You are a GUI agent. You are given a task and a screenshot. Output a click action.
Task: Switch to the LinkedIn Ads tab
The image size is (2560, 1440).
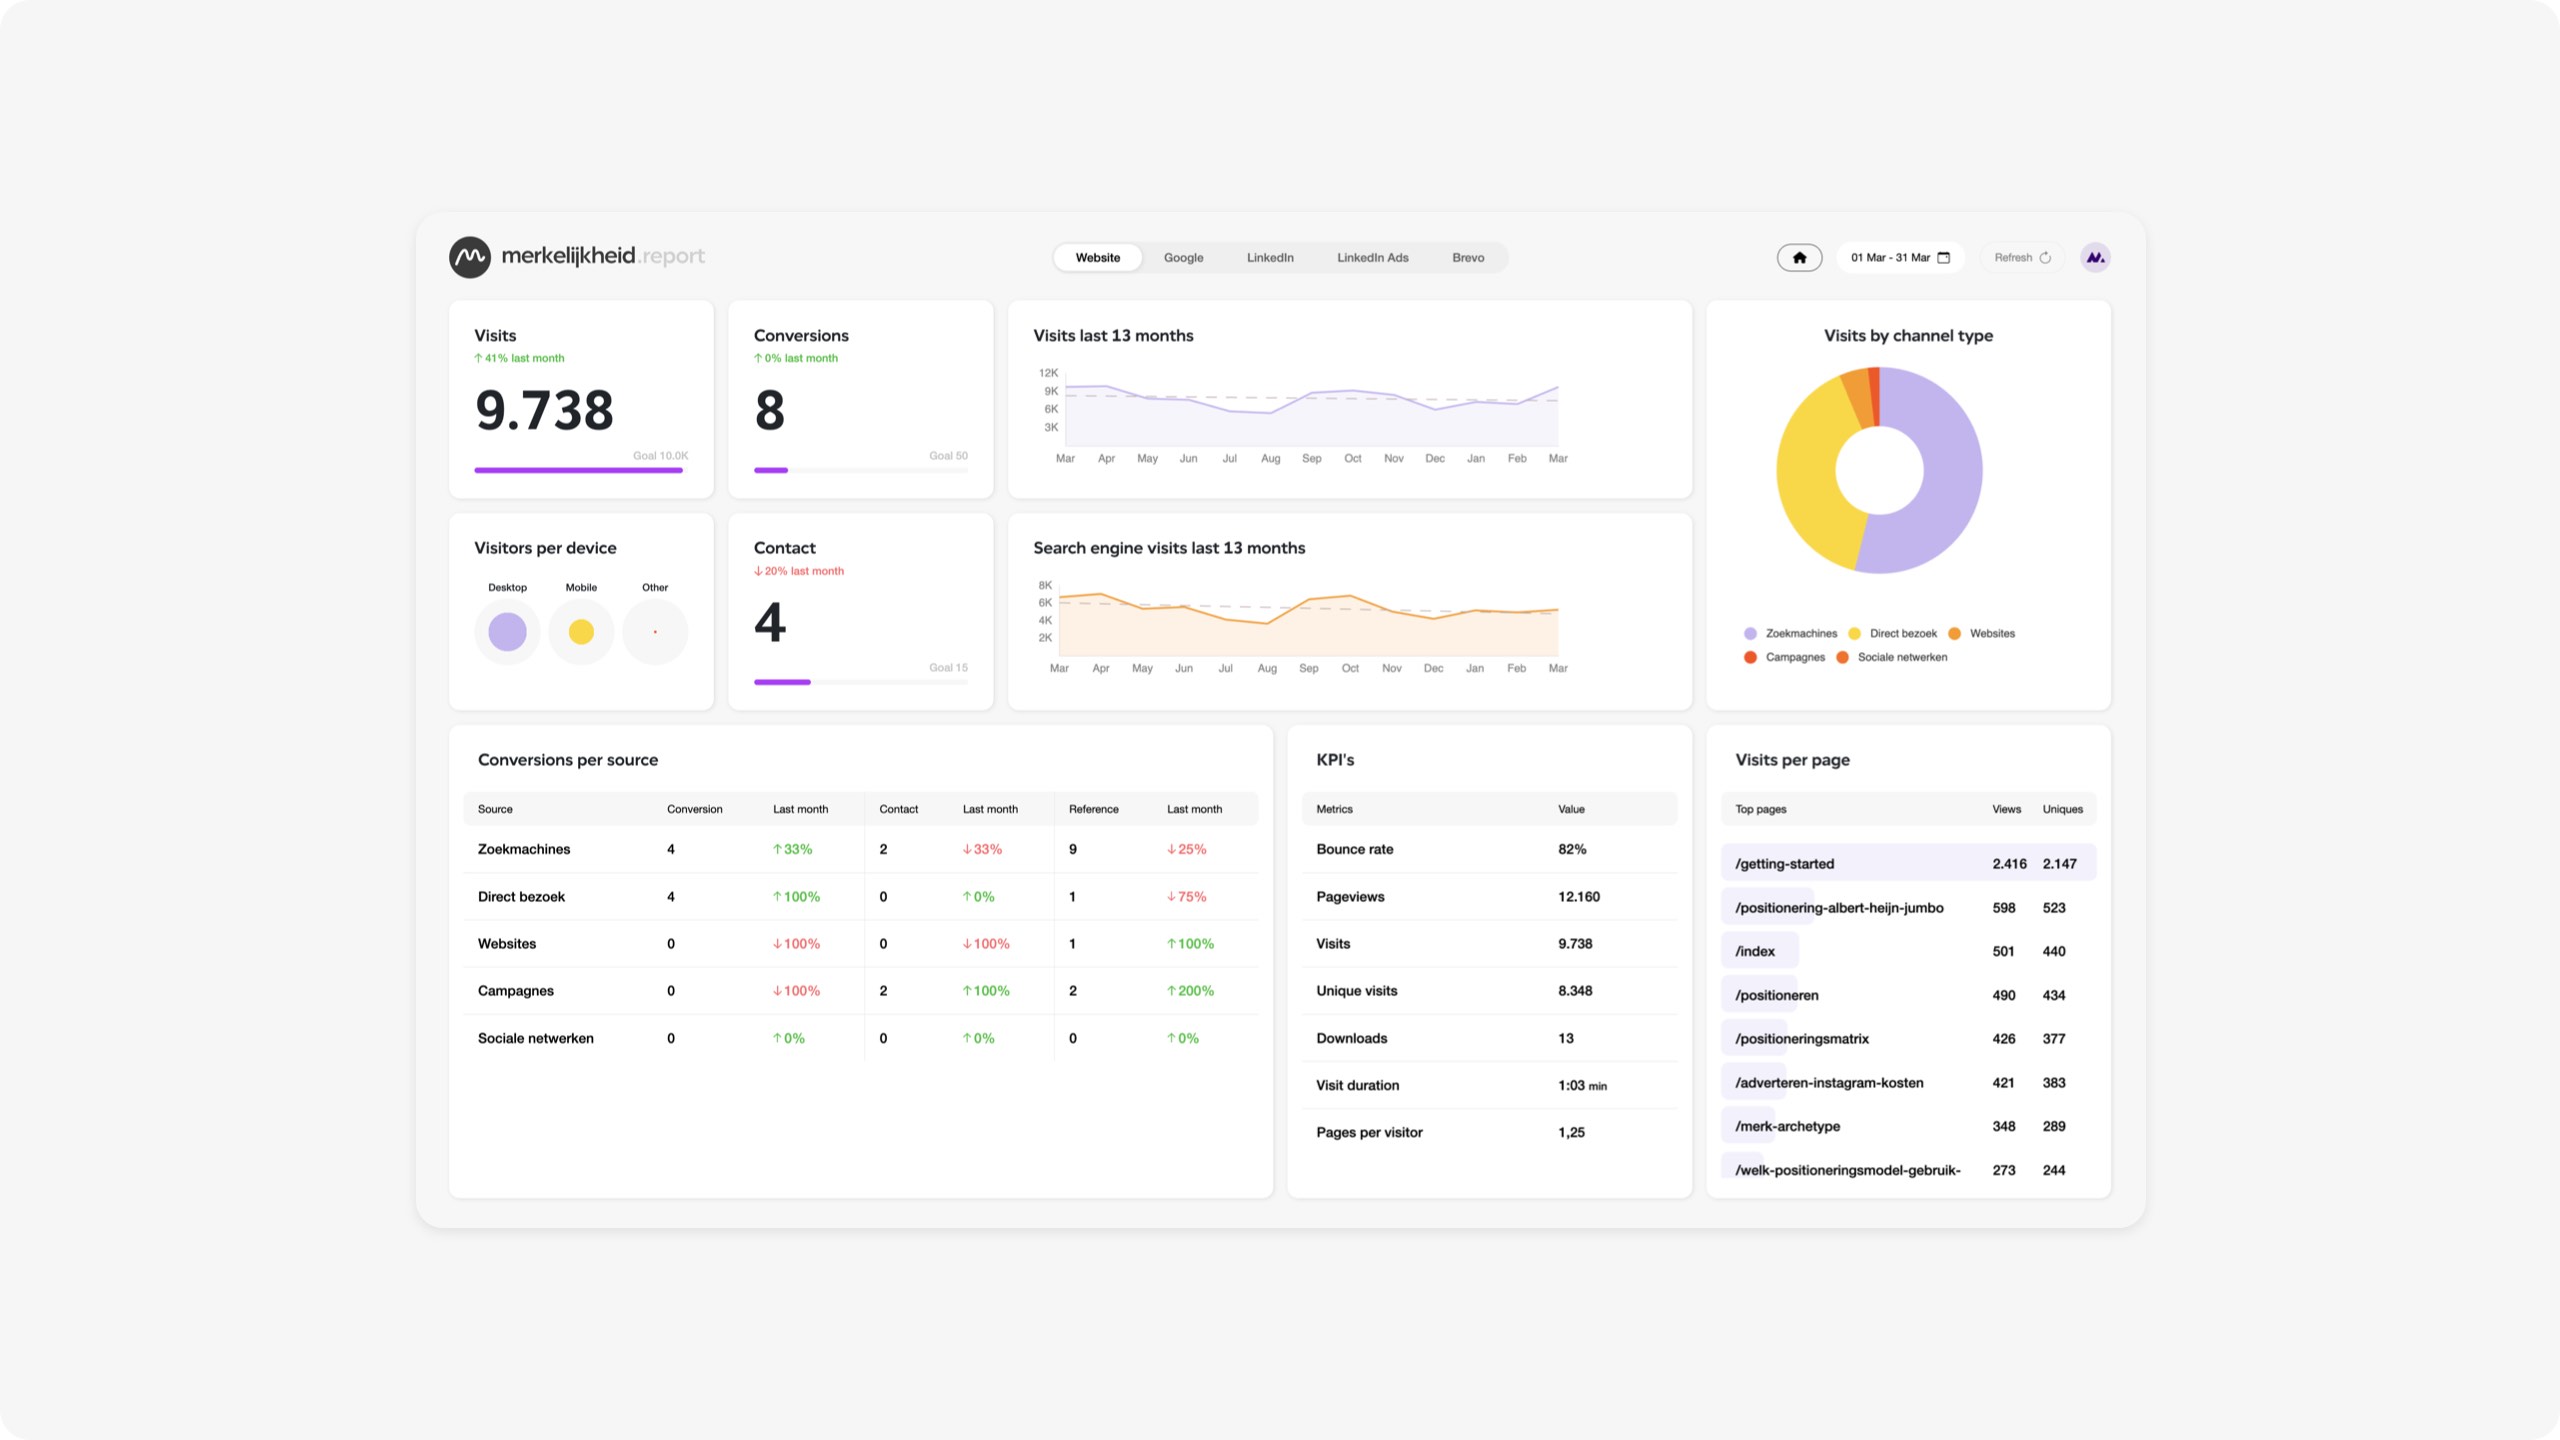click(1372, 258)
